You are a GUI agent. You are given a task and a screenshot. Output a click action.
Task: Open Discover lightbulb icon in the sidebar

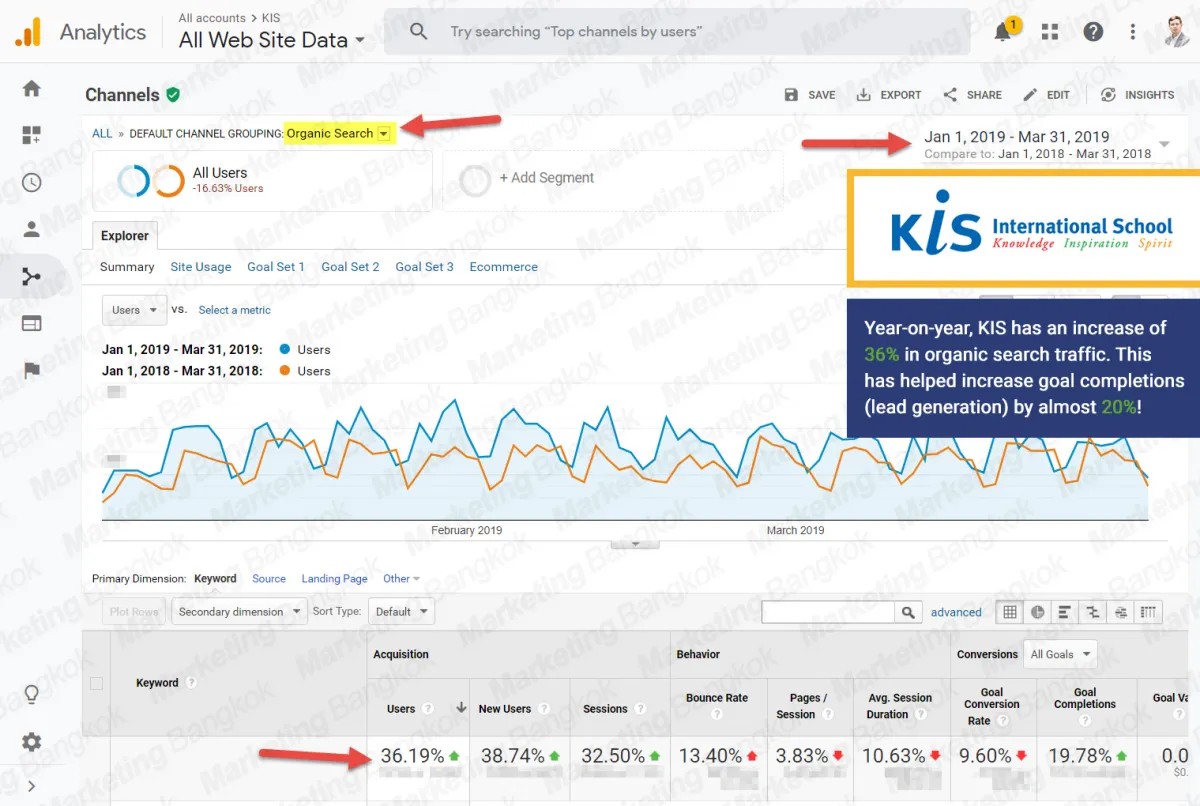32,694
